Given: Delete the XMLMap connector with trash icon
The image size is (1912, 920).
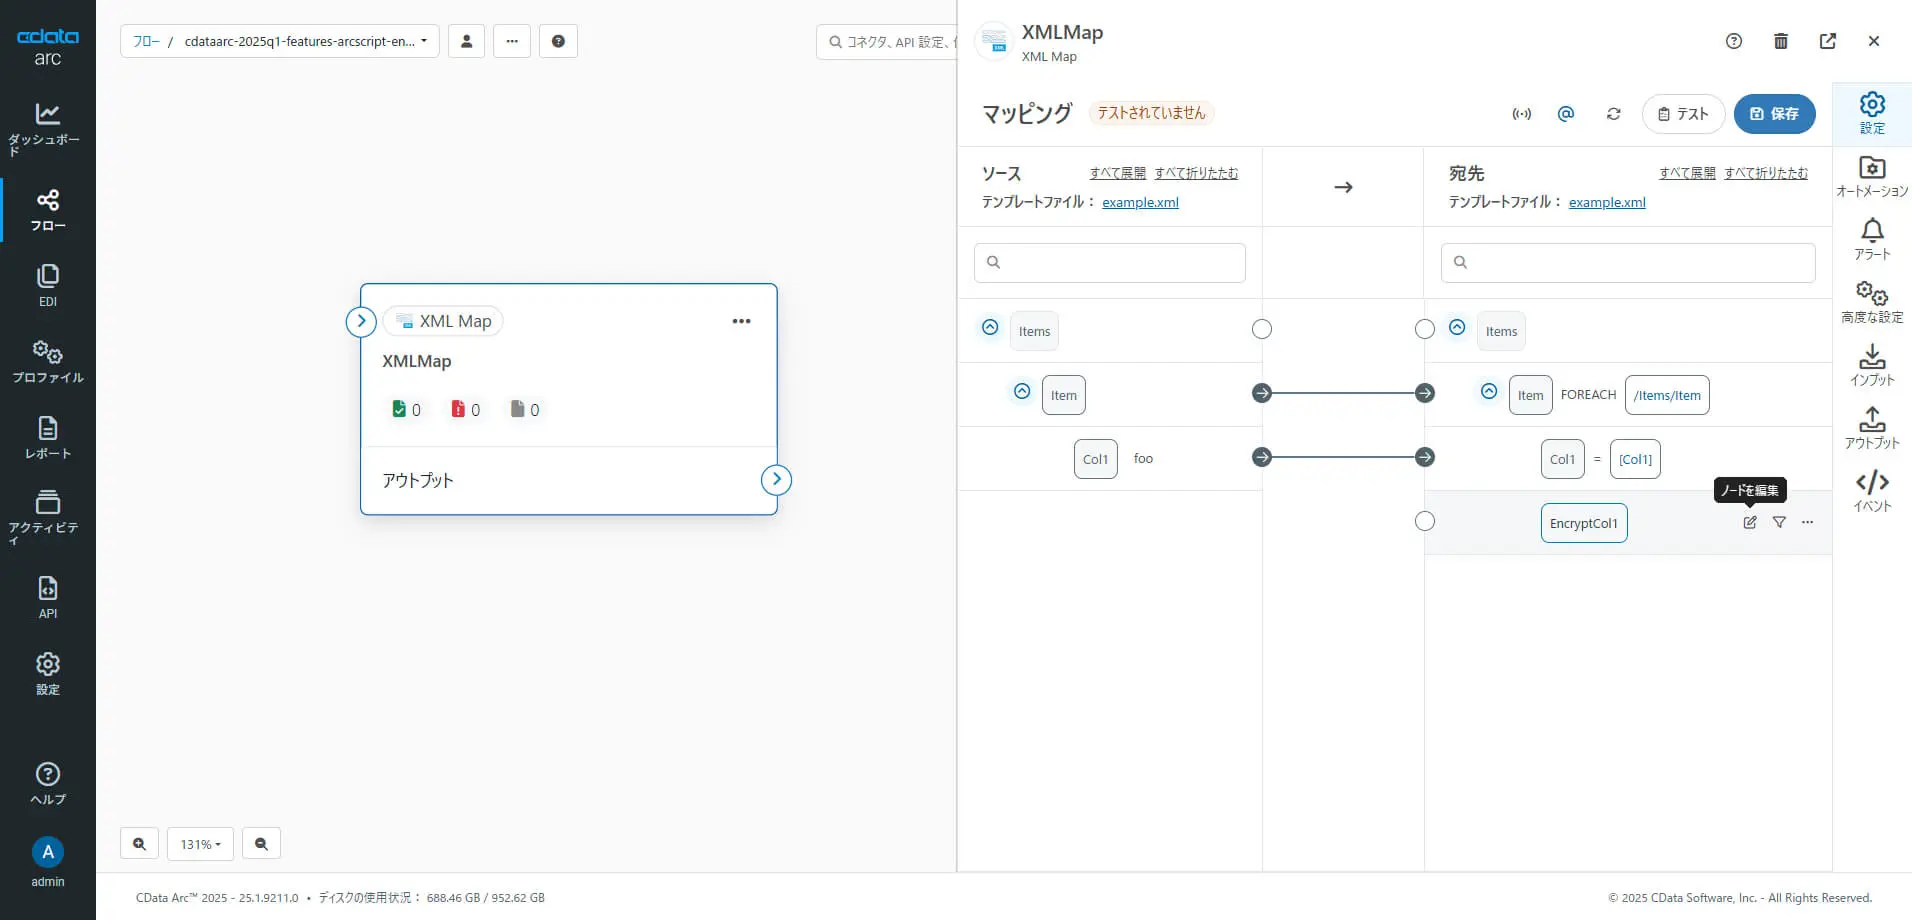Looking at the screenshot, I should tap(1781, 41).
